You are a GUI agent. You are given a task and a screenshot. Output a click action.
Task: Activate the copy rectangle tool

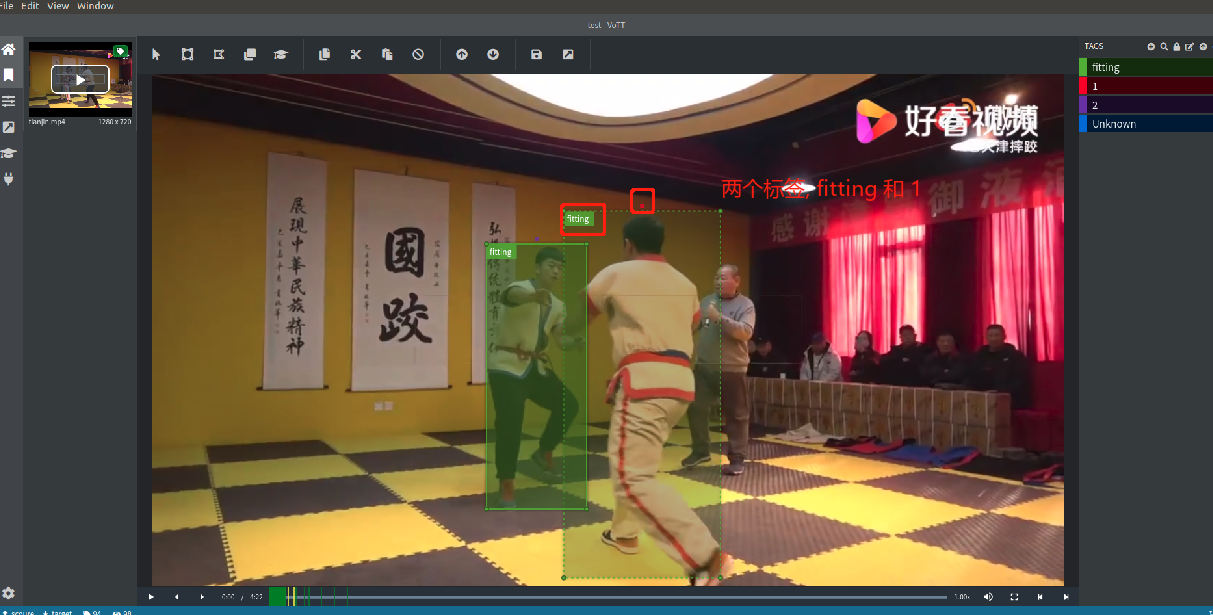point(250,54)
